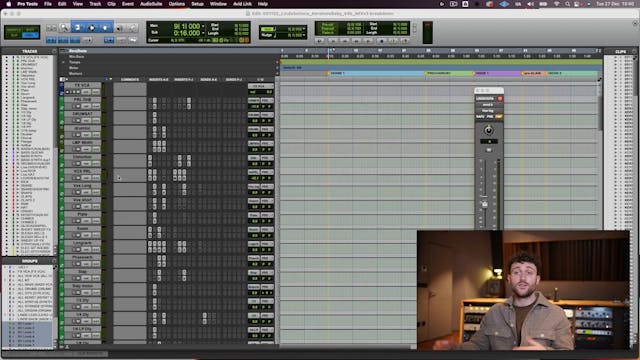Click the COMMENTS column header
Image resolution: width=640 pixels, height=360 pixels.
click(130, 80)
